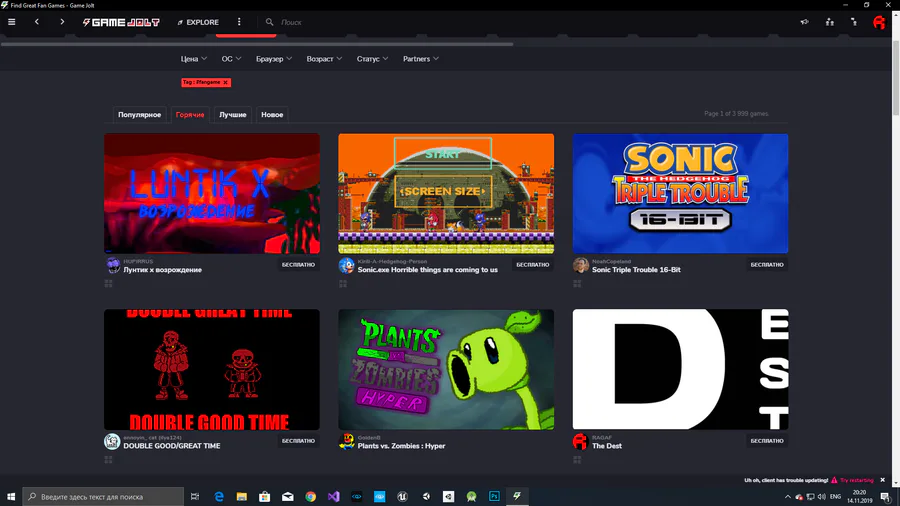The width and height of the screenshot is (900, 506).
Task: Expand the ОС filter dropdown
Action: (x=231, y=59)
